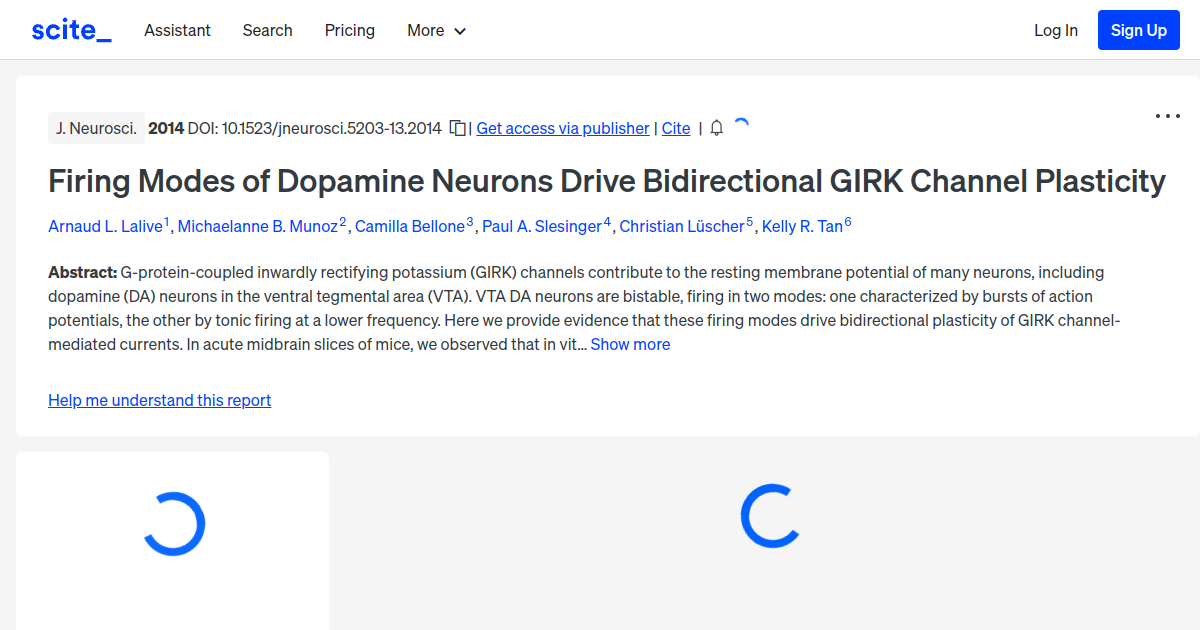Click author Arnaud L. Lalive

coord(105,226)
